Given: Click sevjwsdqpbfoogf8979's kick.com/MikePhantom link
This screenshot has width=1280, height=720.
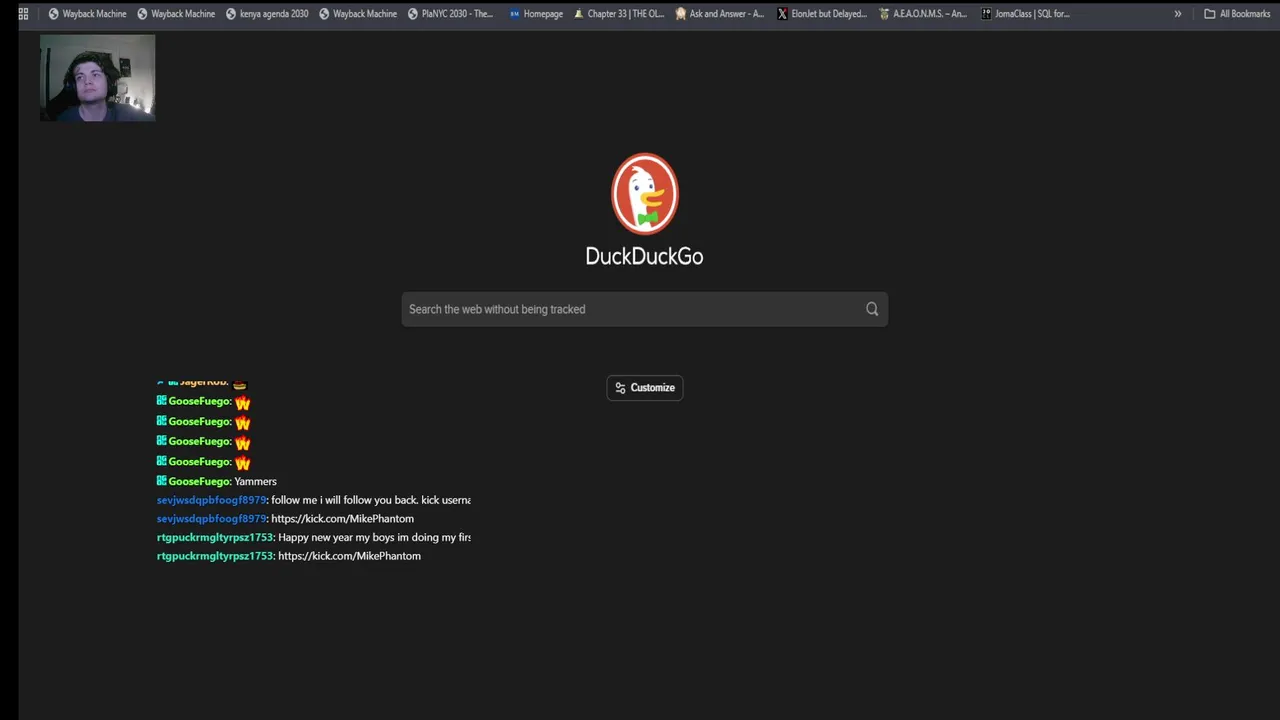Looking at the screenshot, I should pyautogui.click(x=342, y=519).
